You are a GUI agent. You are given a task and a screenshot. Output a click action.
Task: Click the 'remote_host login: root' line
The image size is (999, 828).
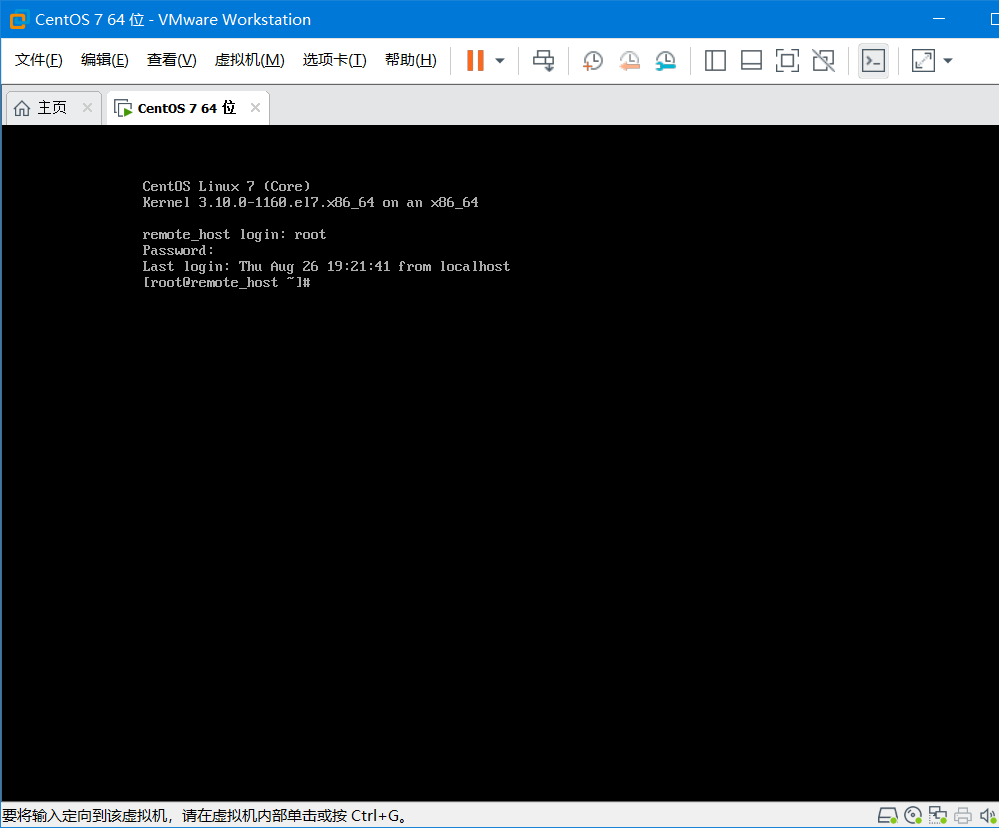click(x=234, y=234)
